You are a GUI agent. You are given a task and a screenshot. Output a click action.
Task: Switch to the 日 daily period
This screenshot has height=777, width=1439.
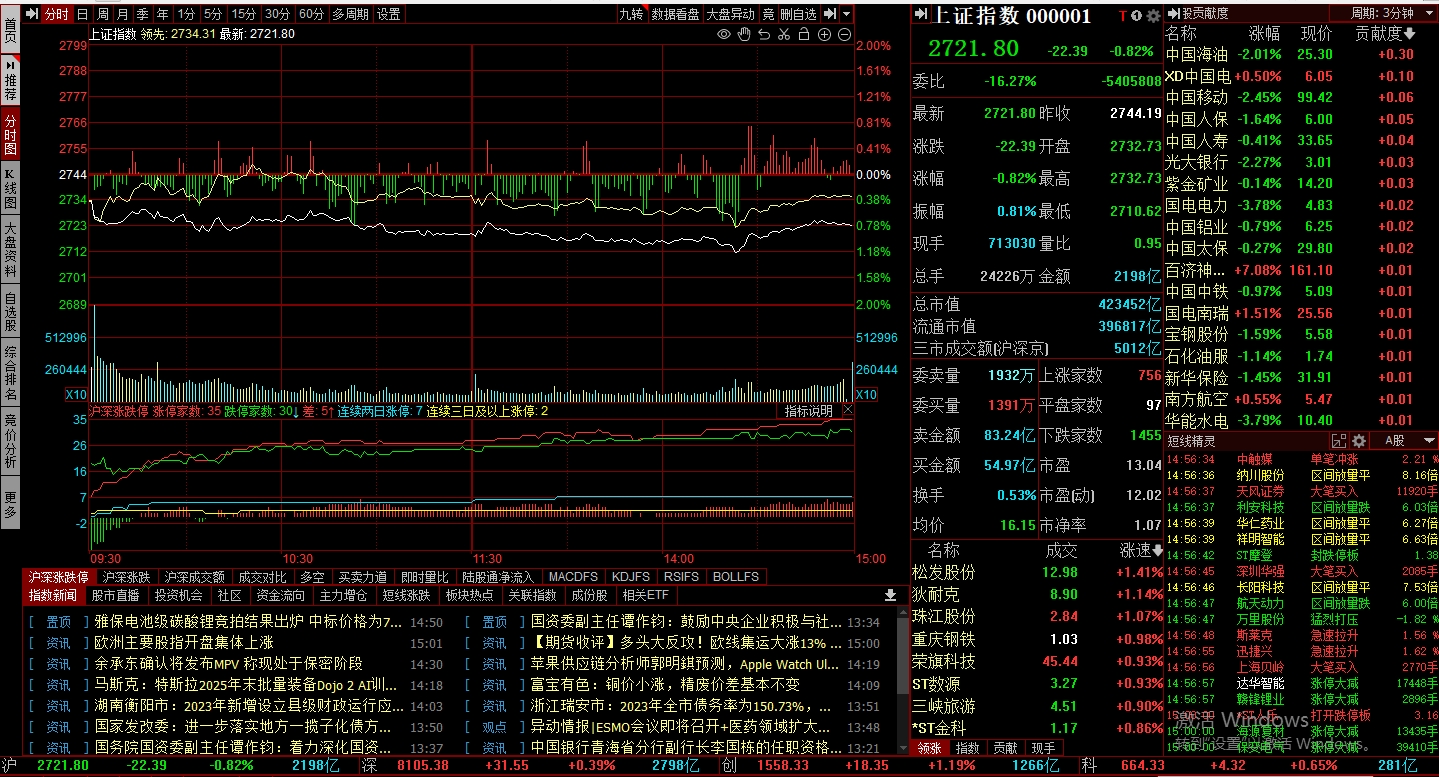click(x=82, y=14)
